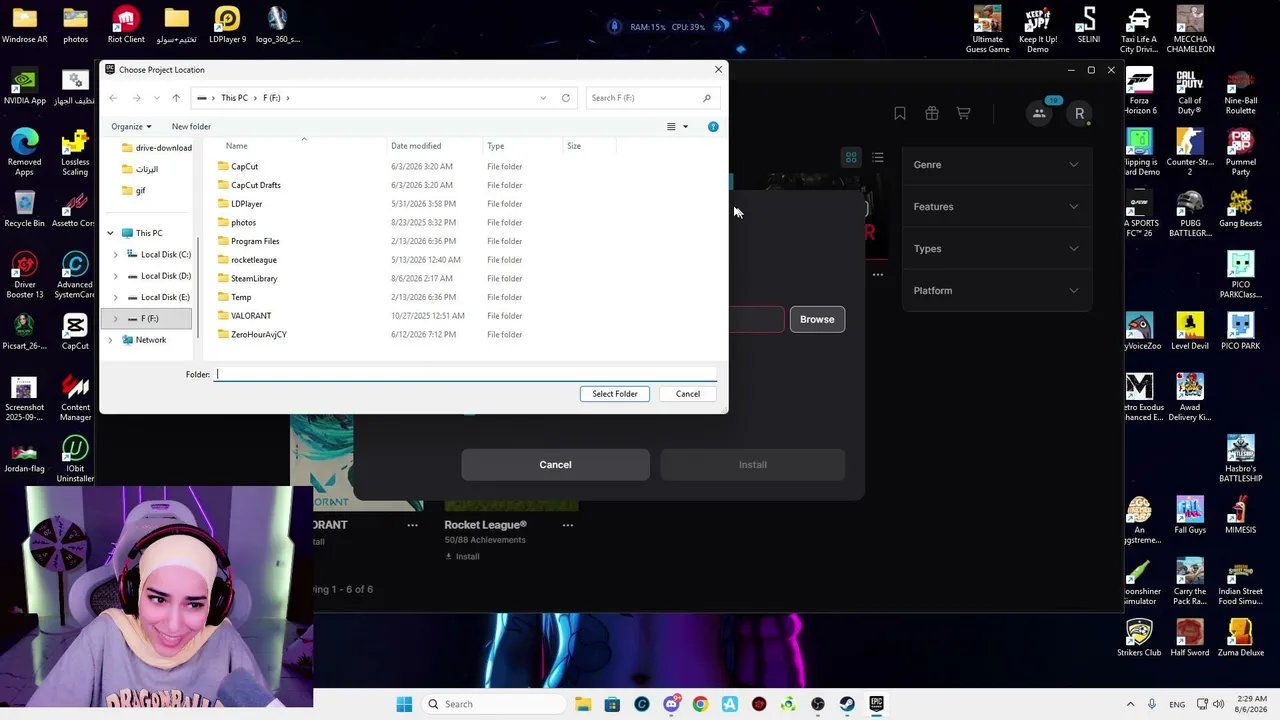
Task: Select the CapCut Drafts folder
Action: coord(256,185)
